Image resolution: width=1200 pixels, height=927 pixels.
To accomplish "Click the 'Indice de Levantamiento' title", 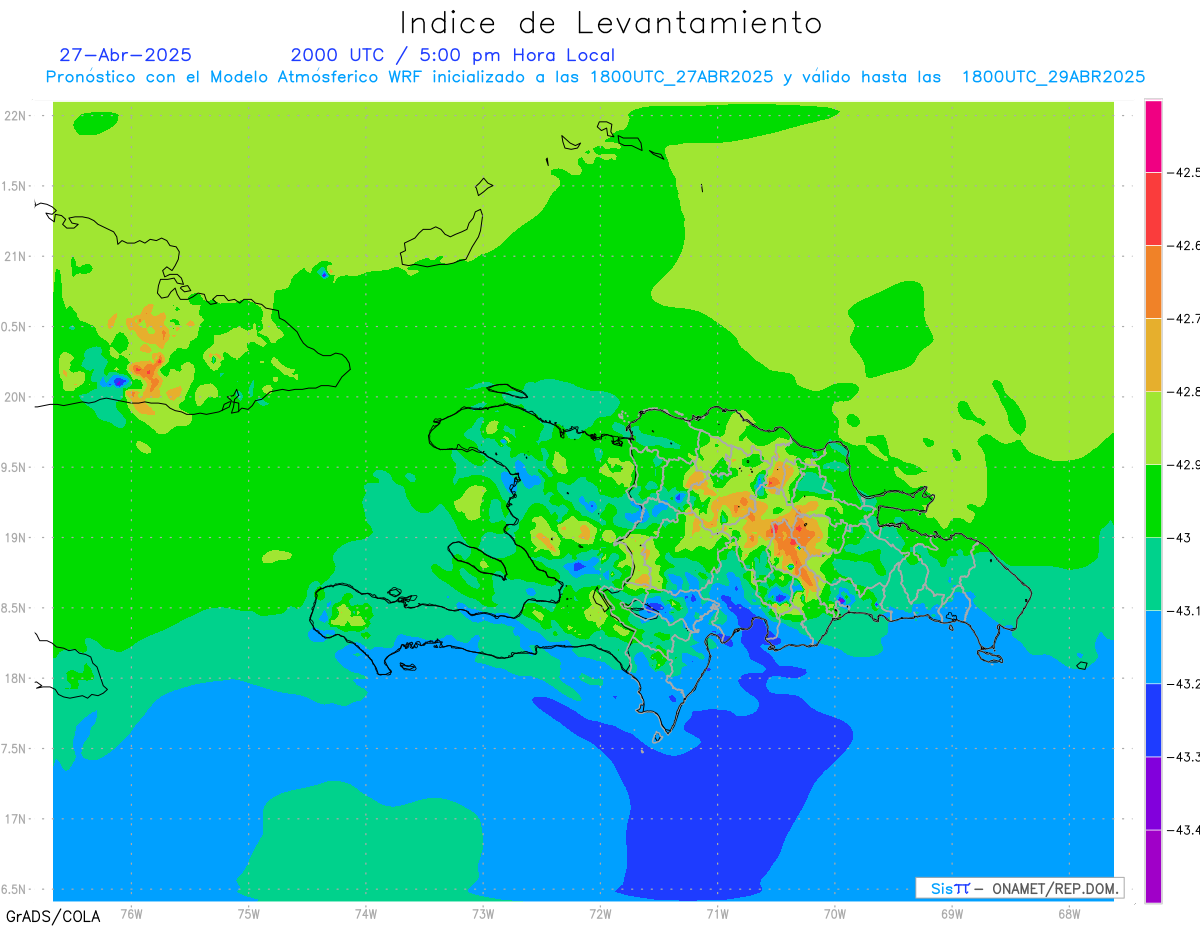I will coord(611,22).
